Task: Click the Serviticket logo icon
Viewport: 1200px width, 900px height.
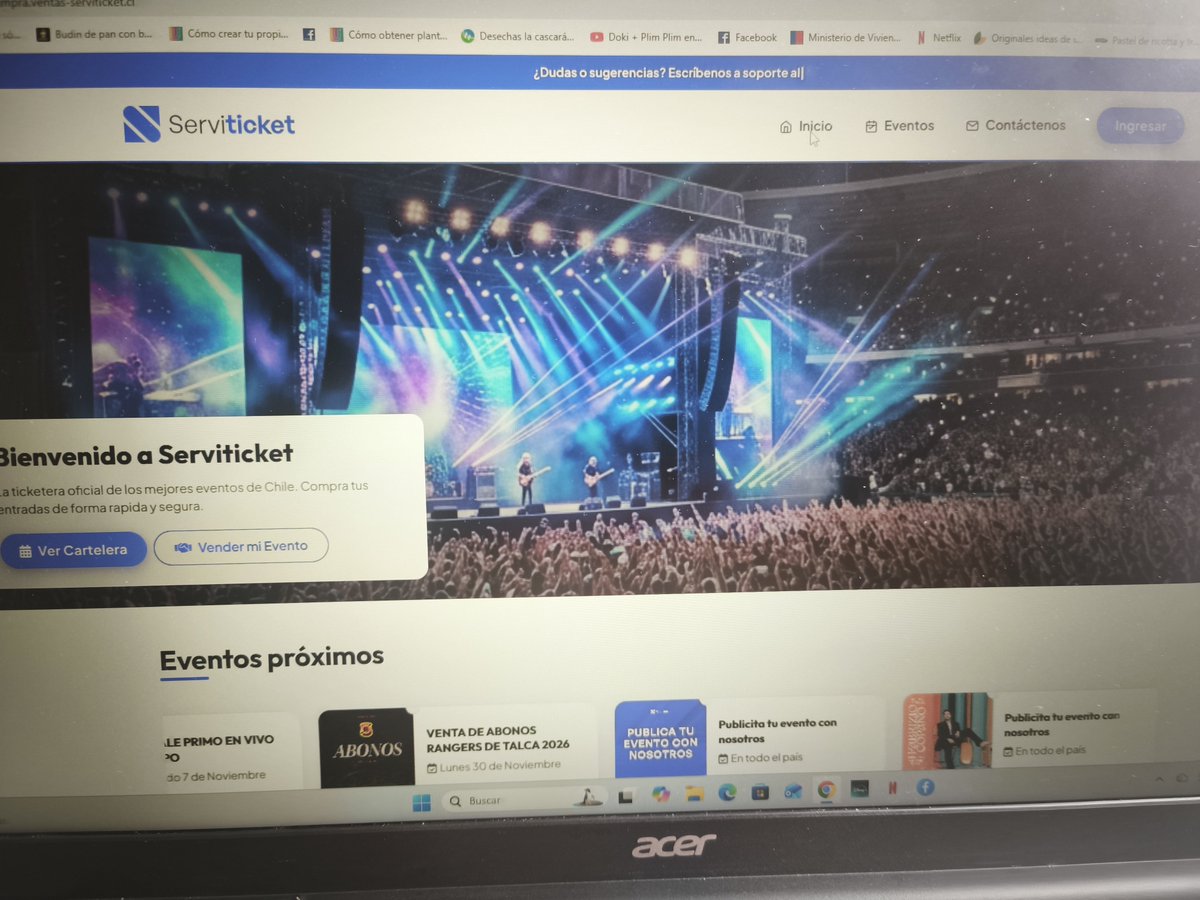Action: point(141,124)
